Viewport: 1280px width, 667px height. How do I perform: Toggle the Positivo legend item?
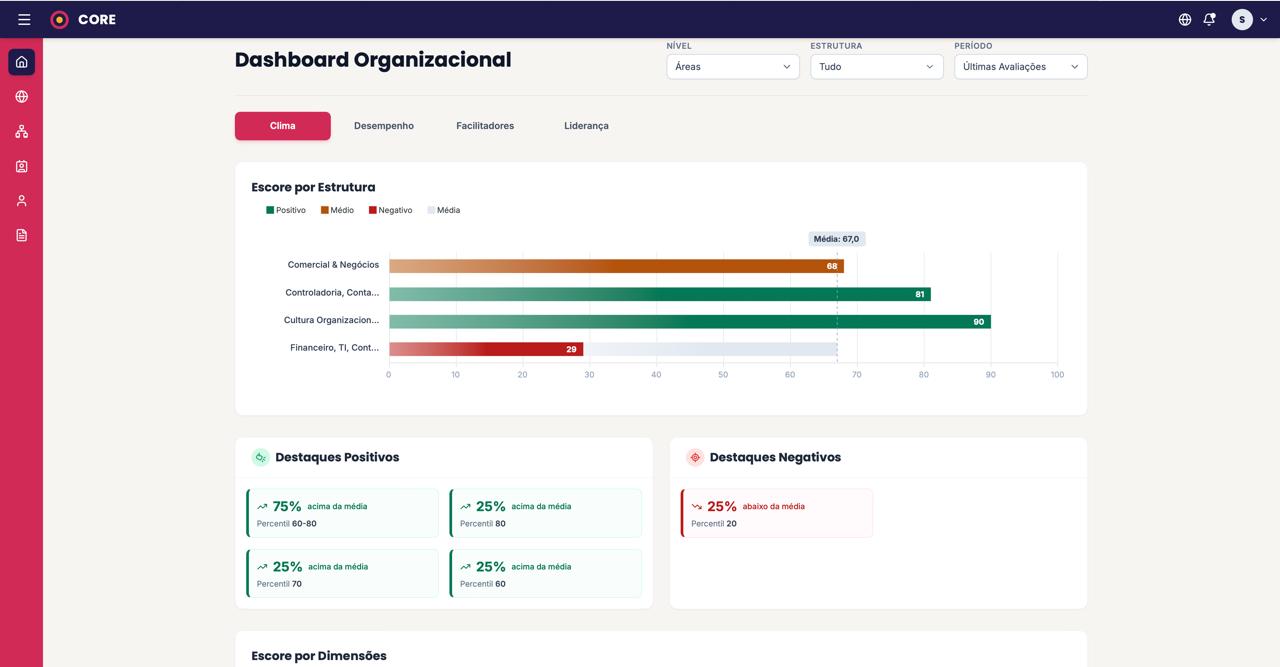286,210
